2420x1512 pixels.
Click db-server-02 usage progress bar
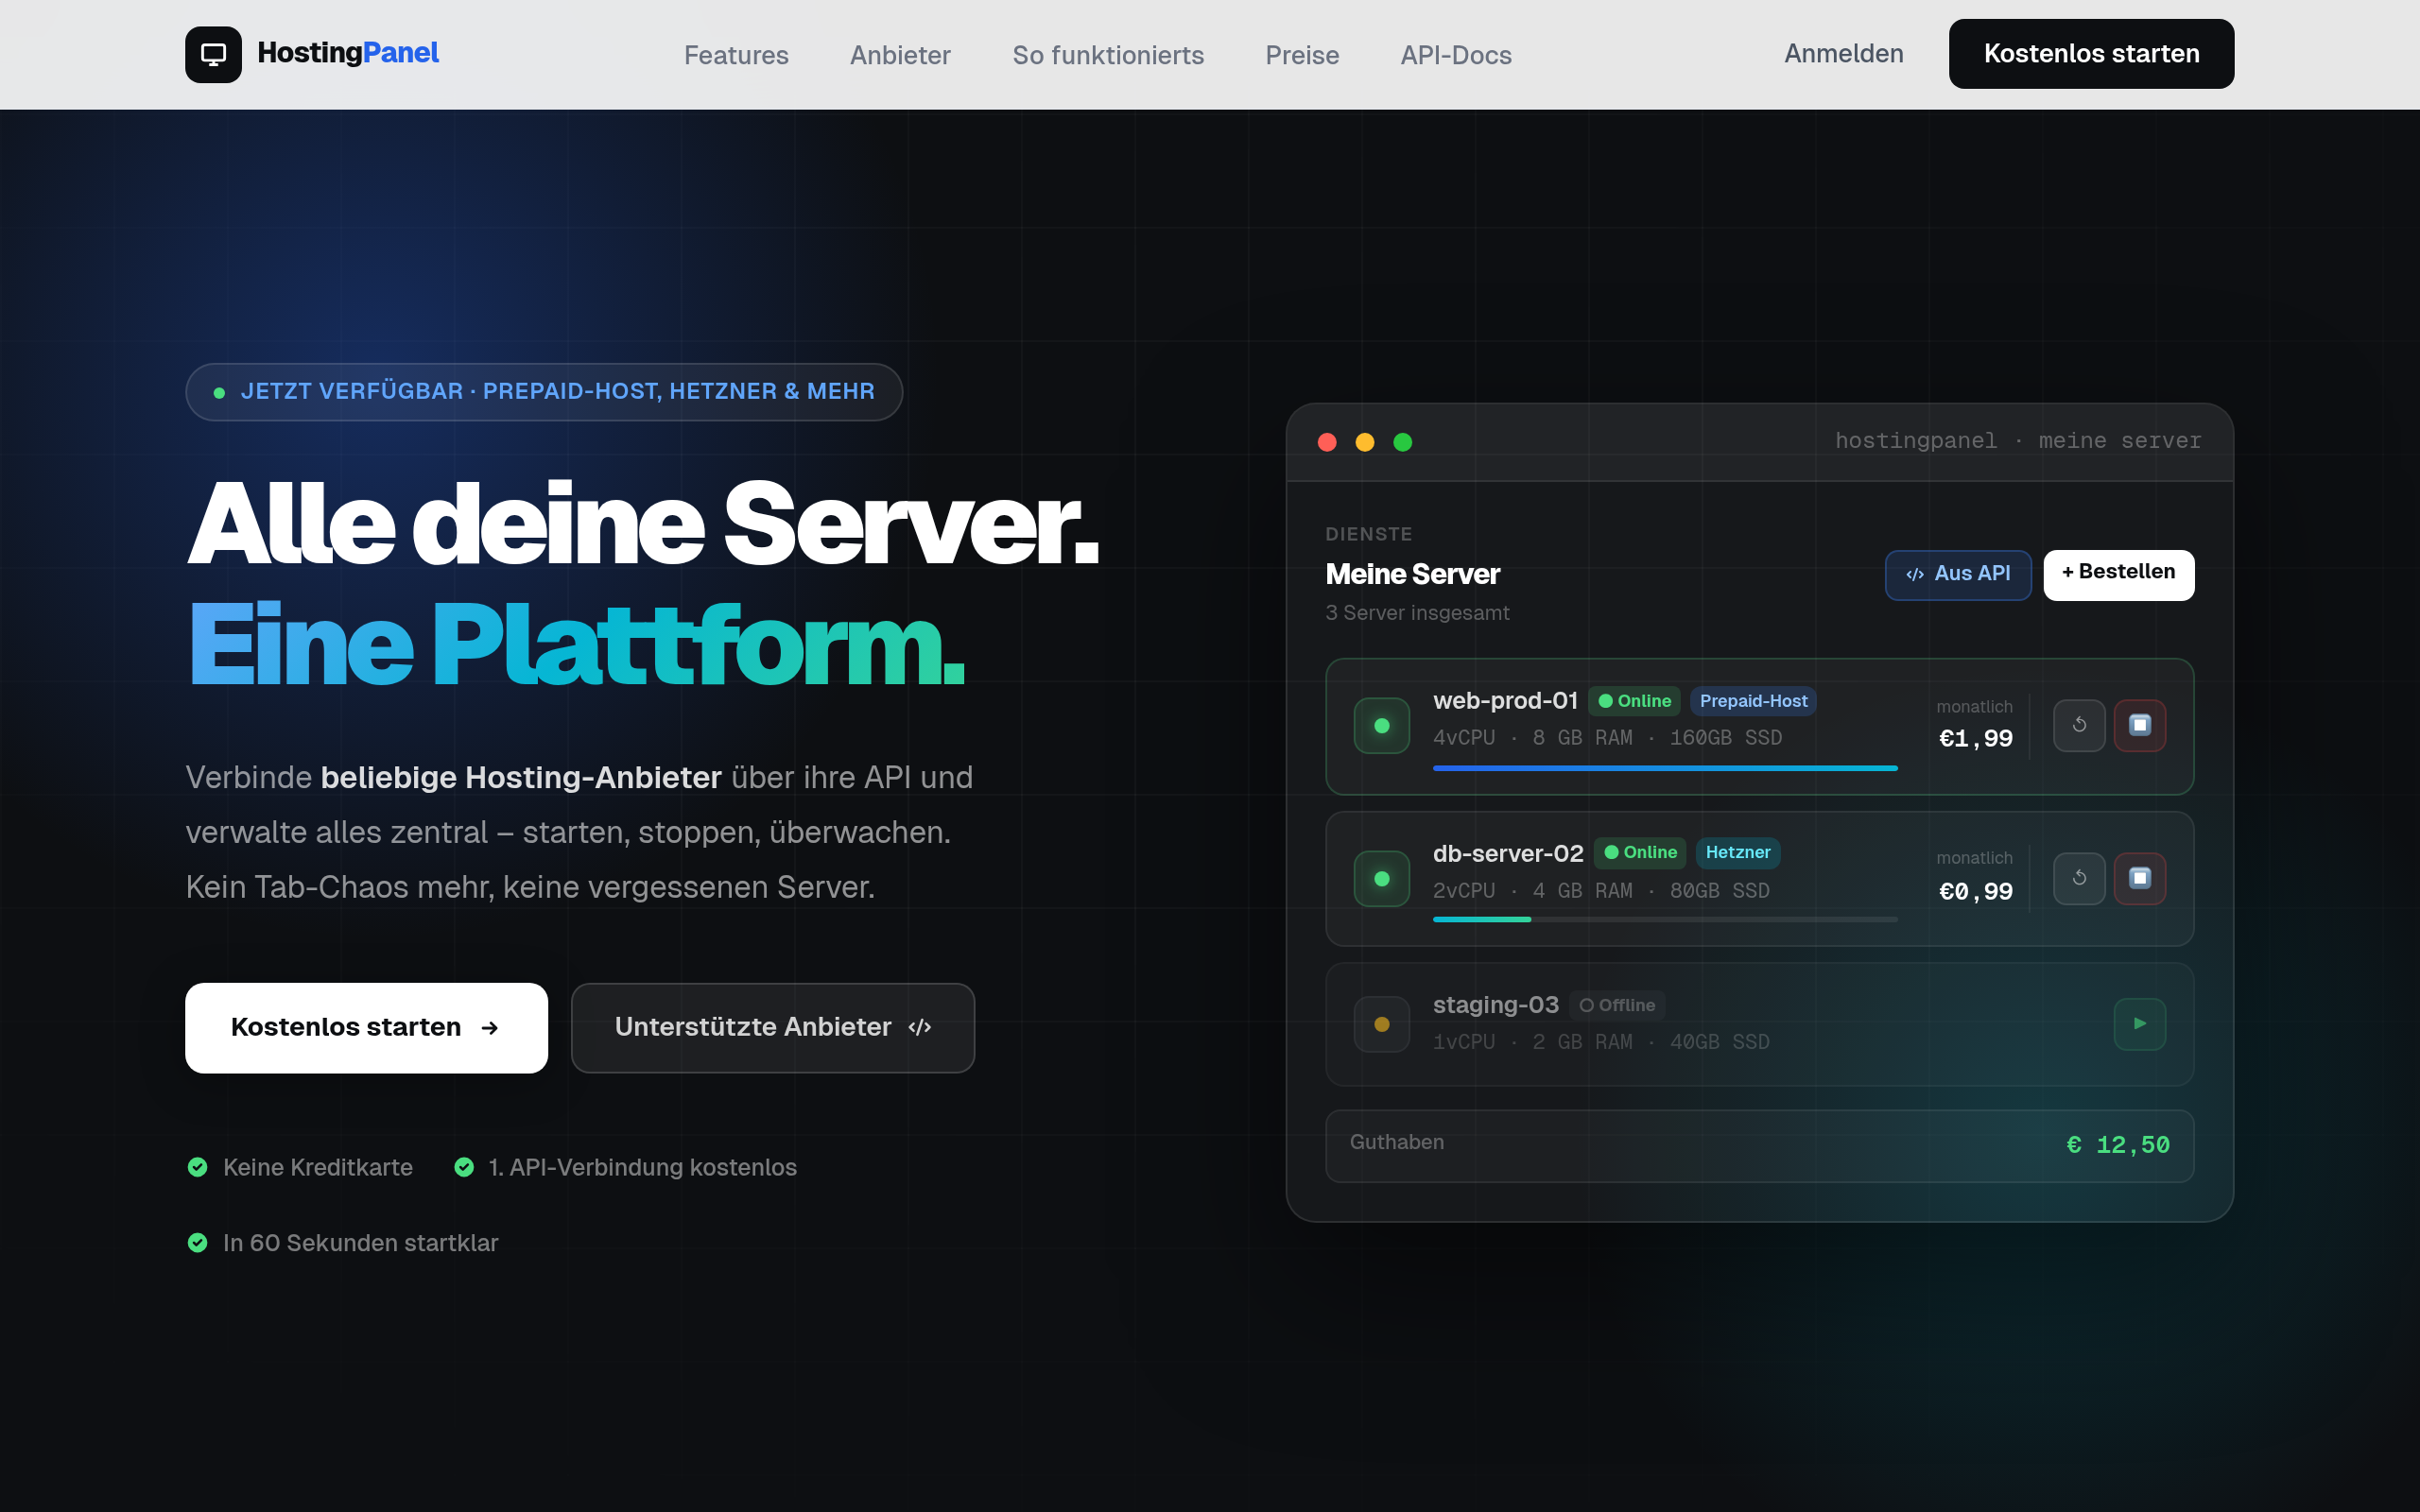click(x=1665, y=919)
